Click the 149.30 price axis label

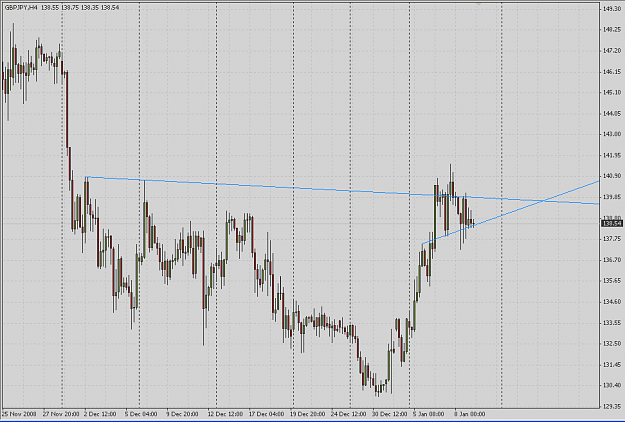pos(612,9)
